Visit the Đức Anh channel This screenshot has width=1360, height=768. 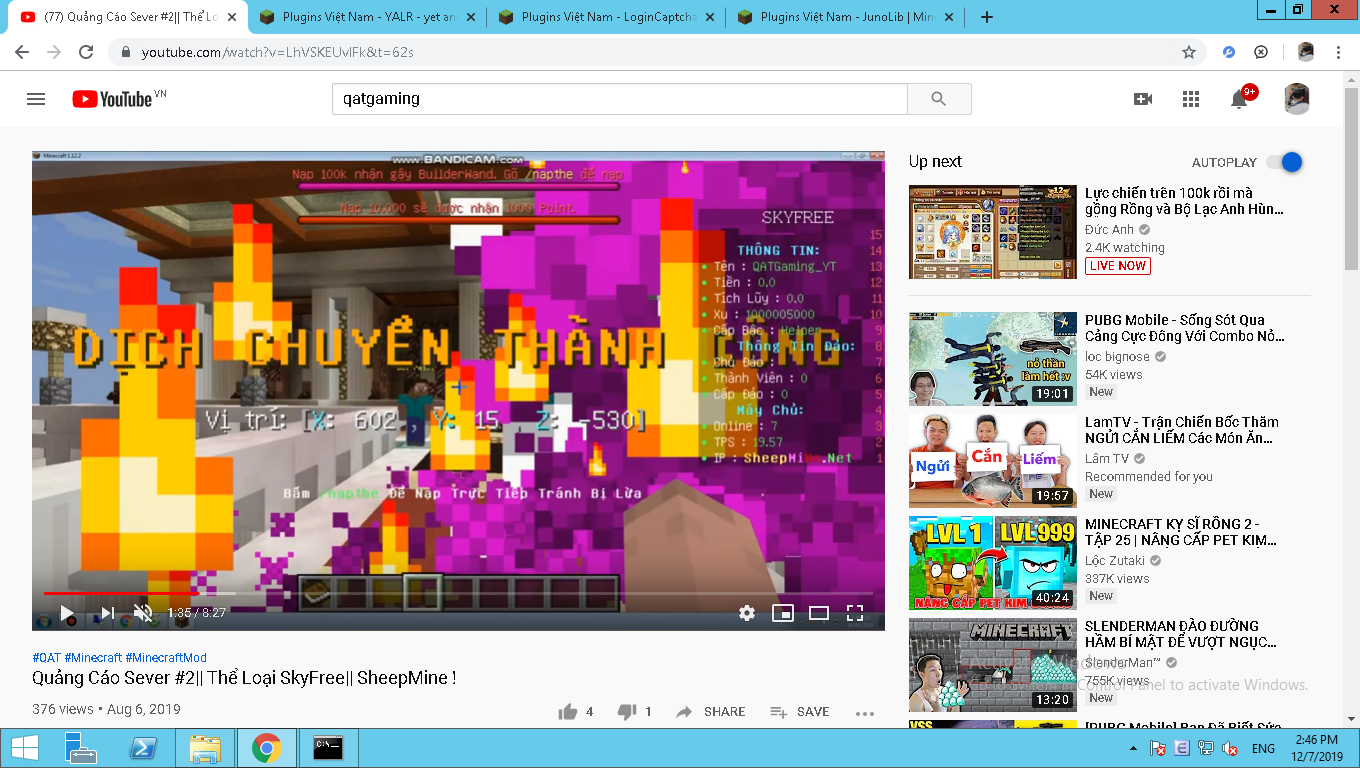(1110, 229)
